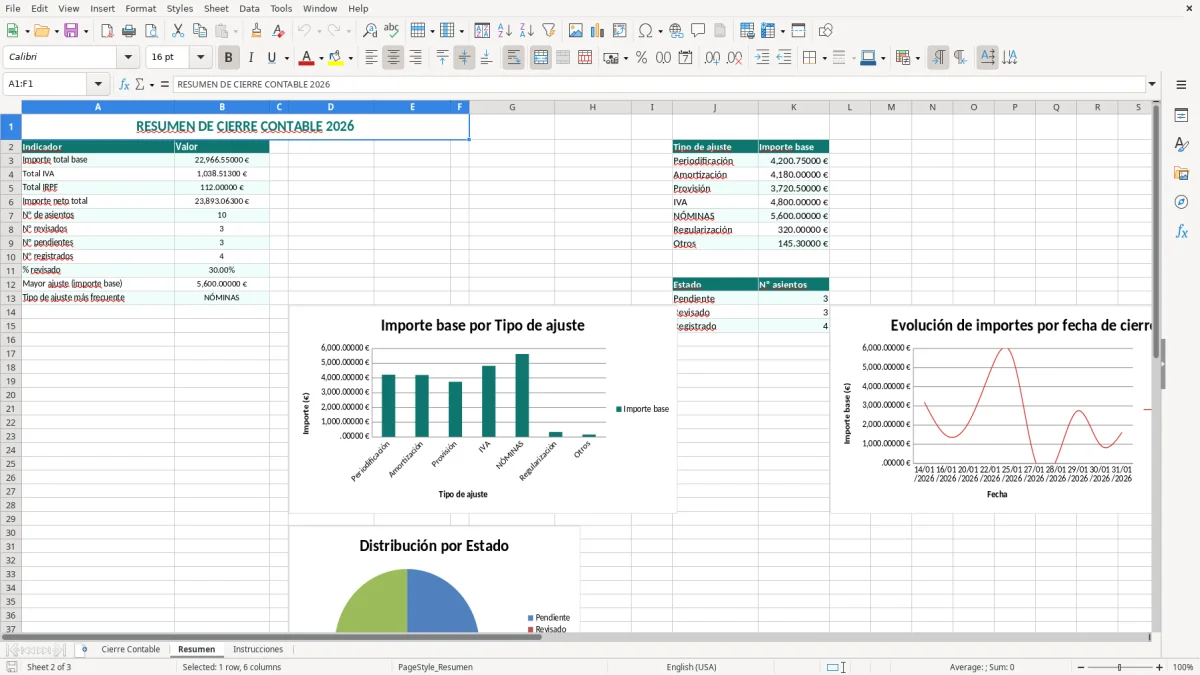Apply the red font color swatch
1200x675 pixels.
(307, 58)
